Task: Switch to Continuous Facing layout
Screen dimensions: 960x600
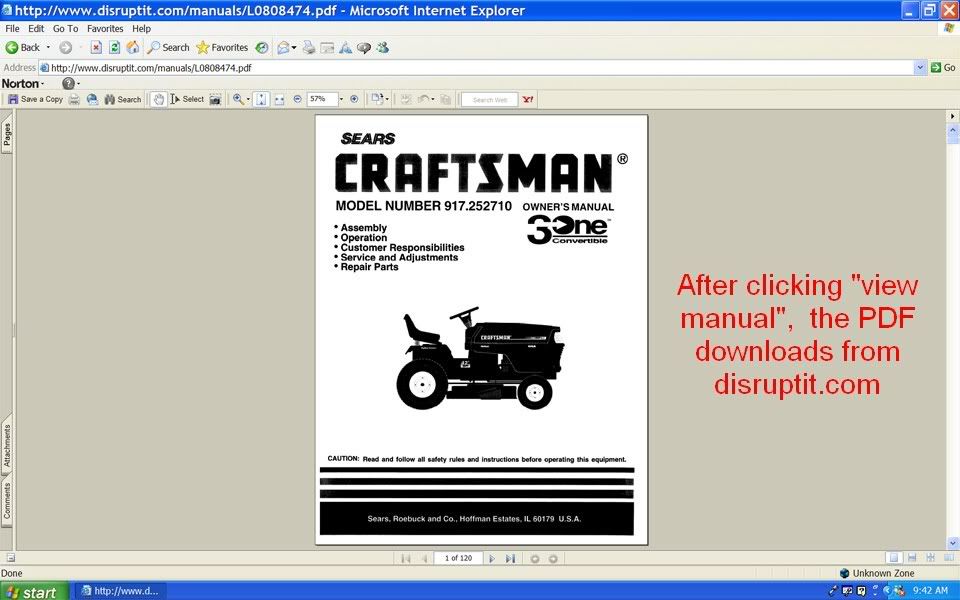Action: pos(930,557)
